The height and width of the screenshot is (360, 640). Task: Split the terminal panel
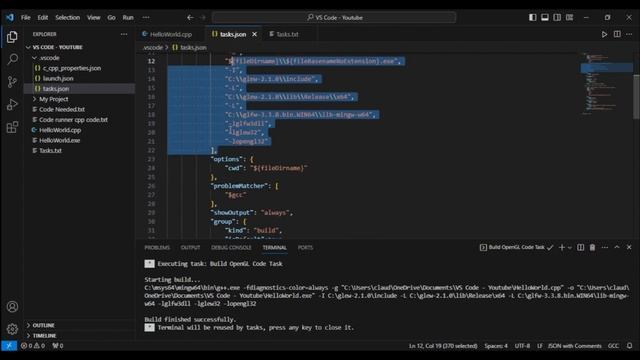[580, 247]
